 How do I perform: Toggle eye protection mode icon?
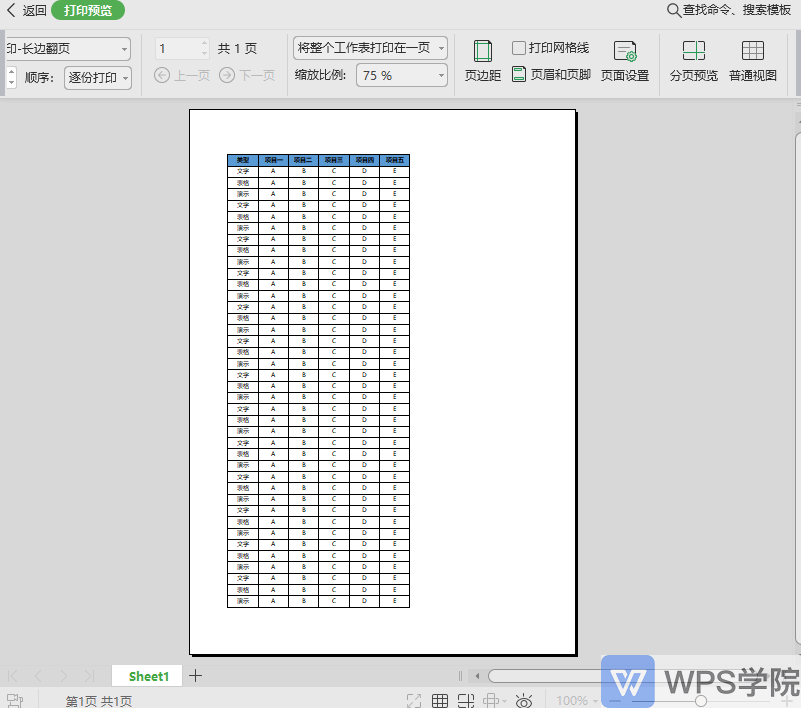click(524, 700)
